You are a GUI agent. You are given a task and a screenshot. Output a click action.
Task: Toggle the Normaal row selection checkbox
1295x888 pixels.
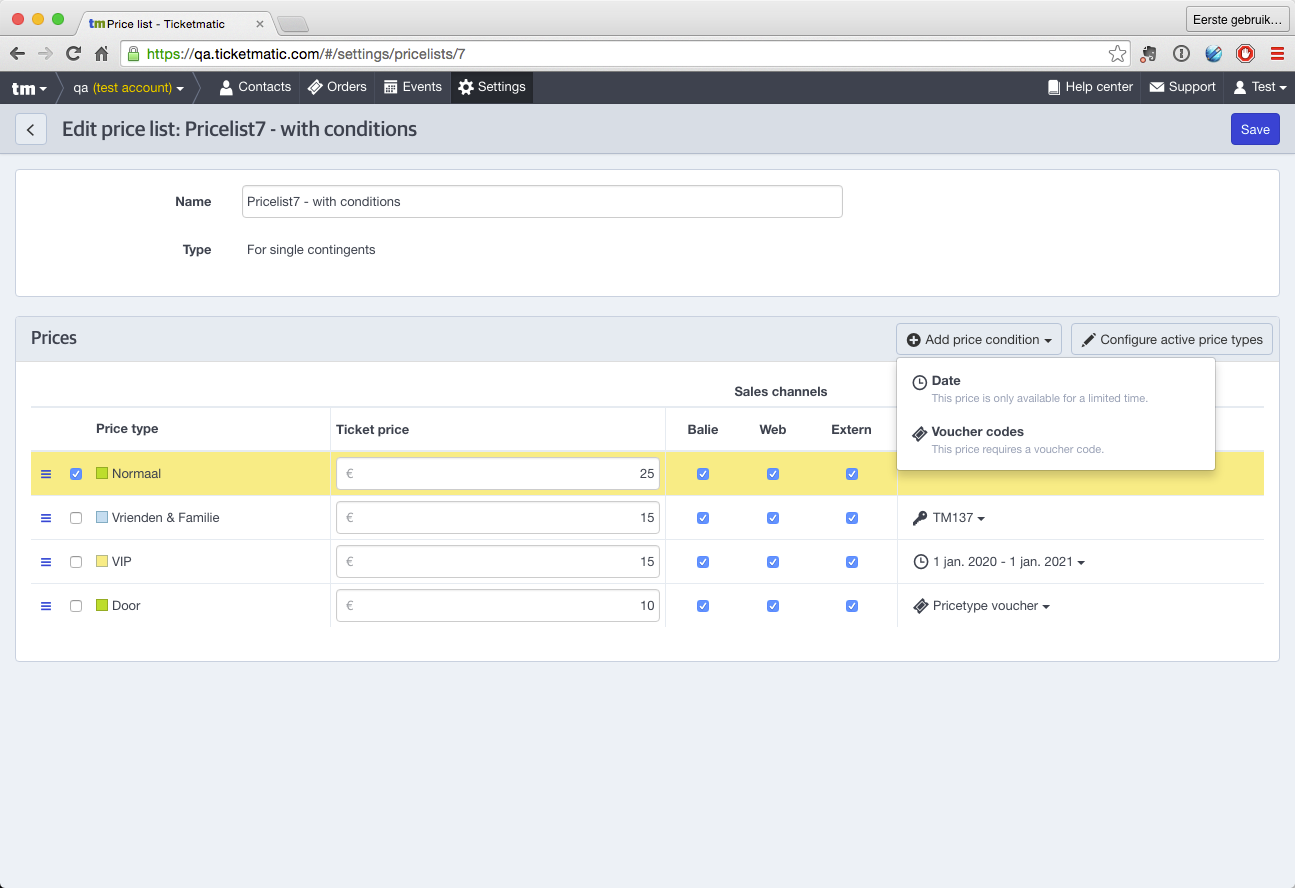click(76, 474)
